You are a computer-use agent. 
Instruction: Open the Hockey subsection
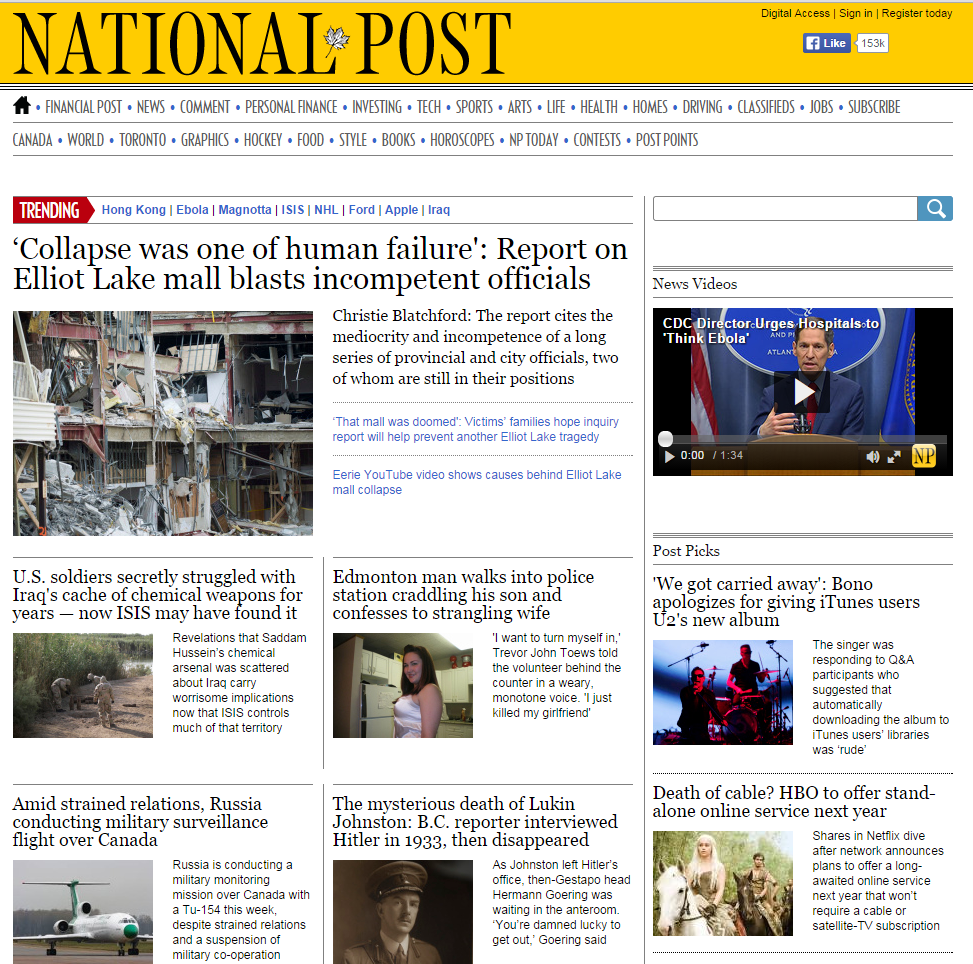[262, 140]
